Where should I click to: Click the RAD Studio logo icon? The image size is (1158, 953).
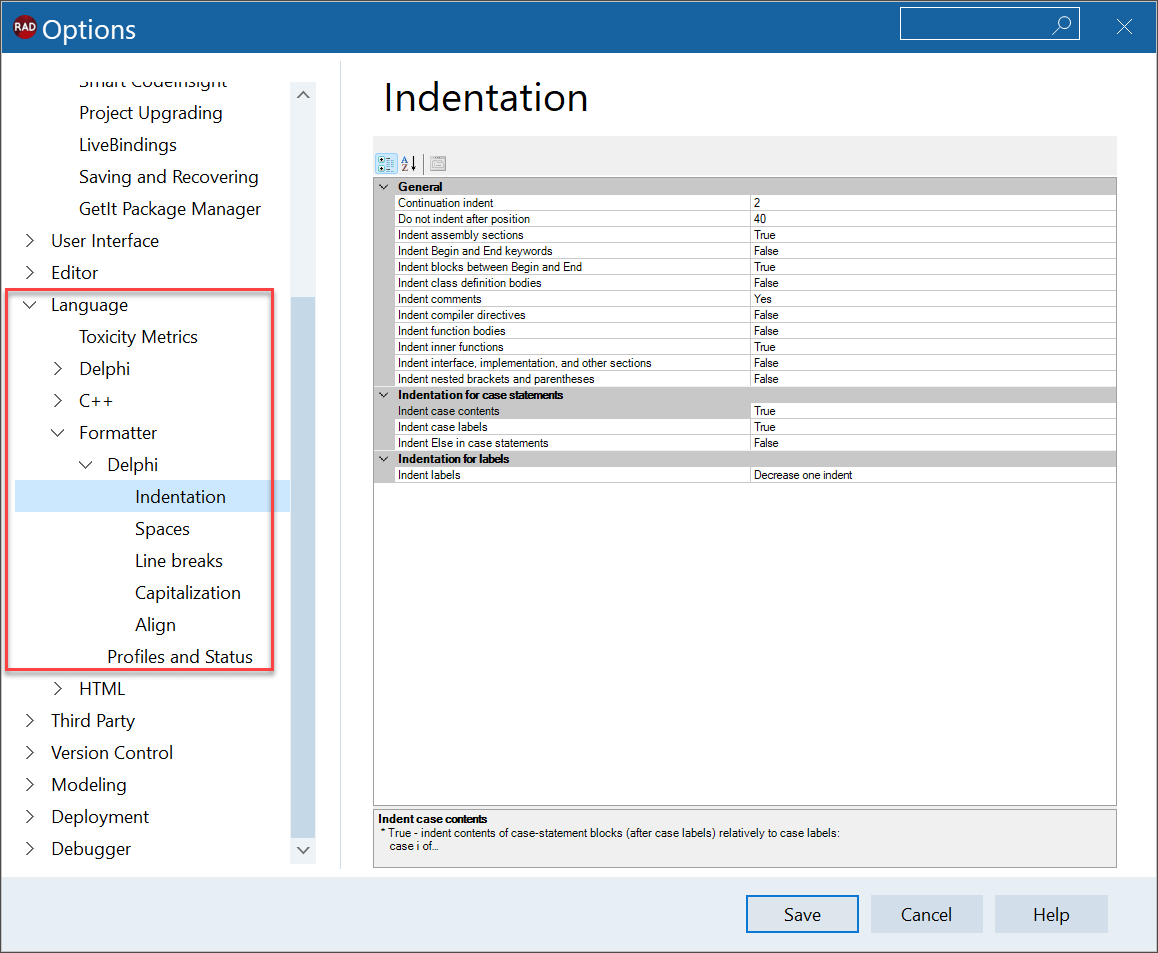[24, 29]
